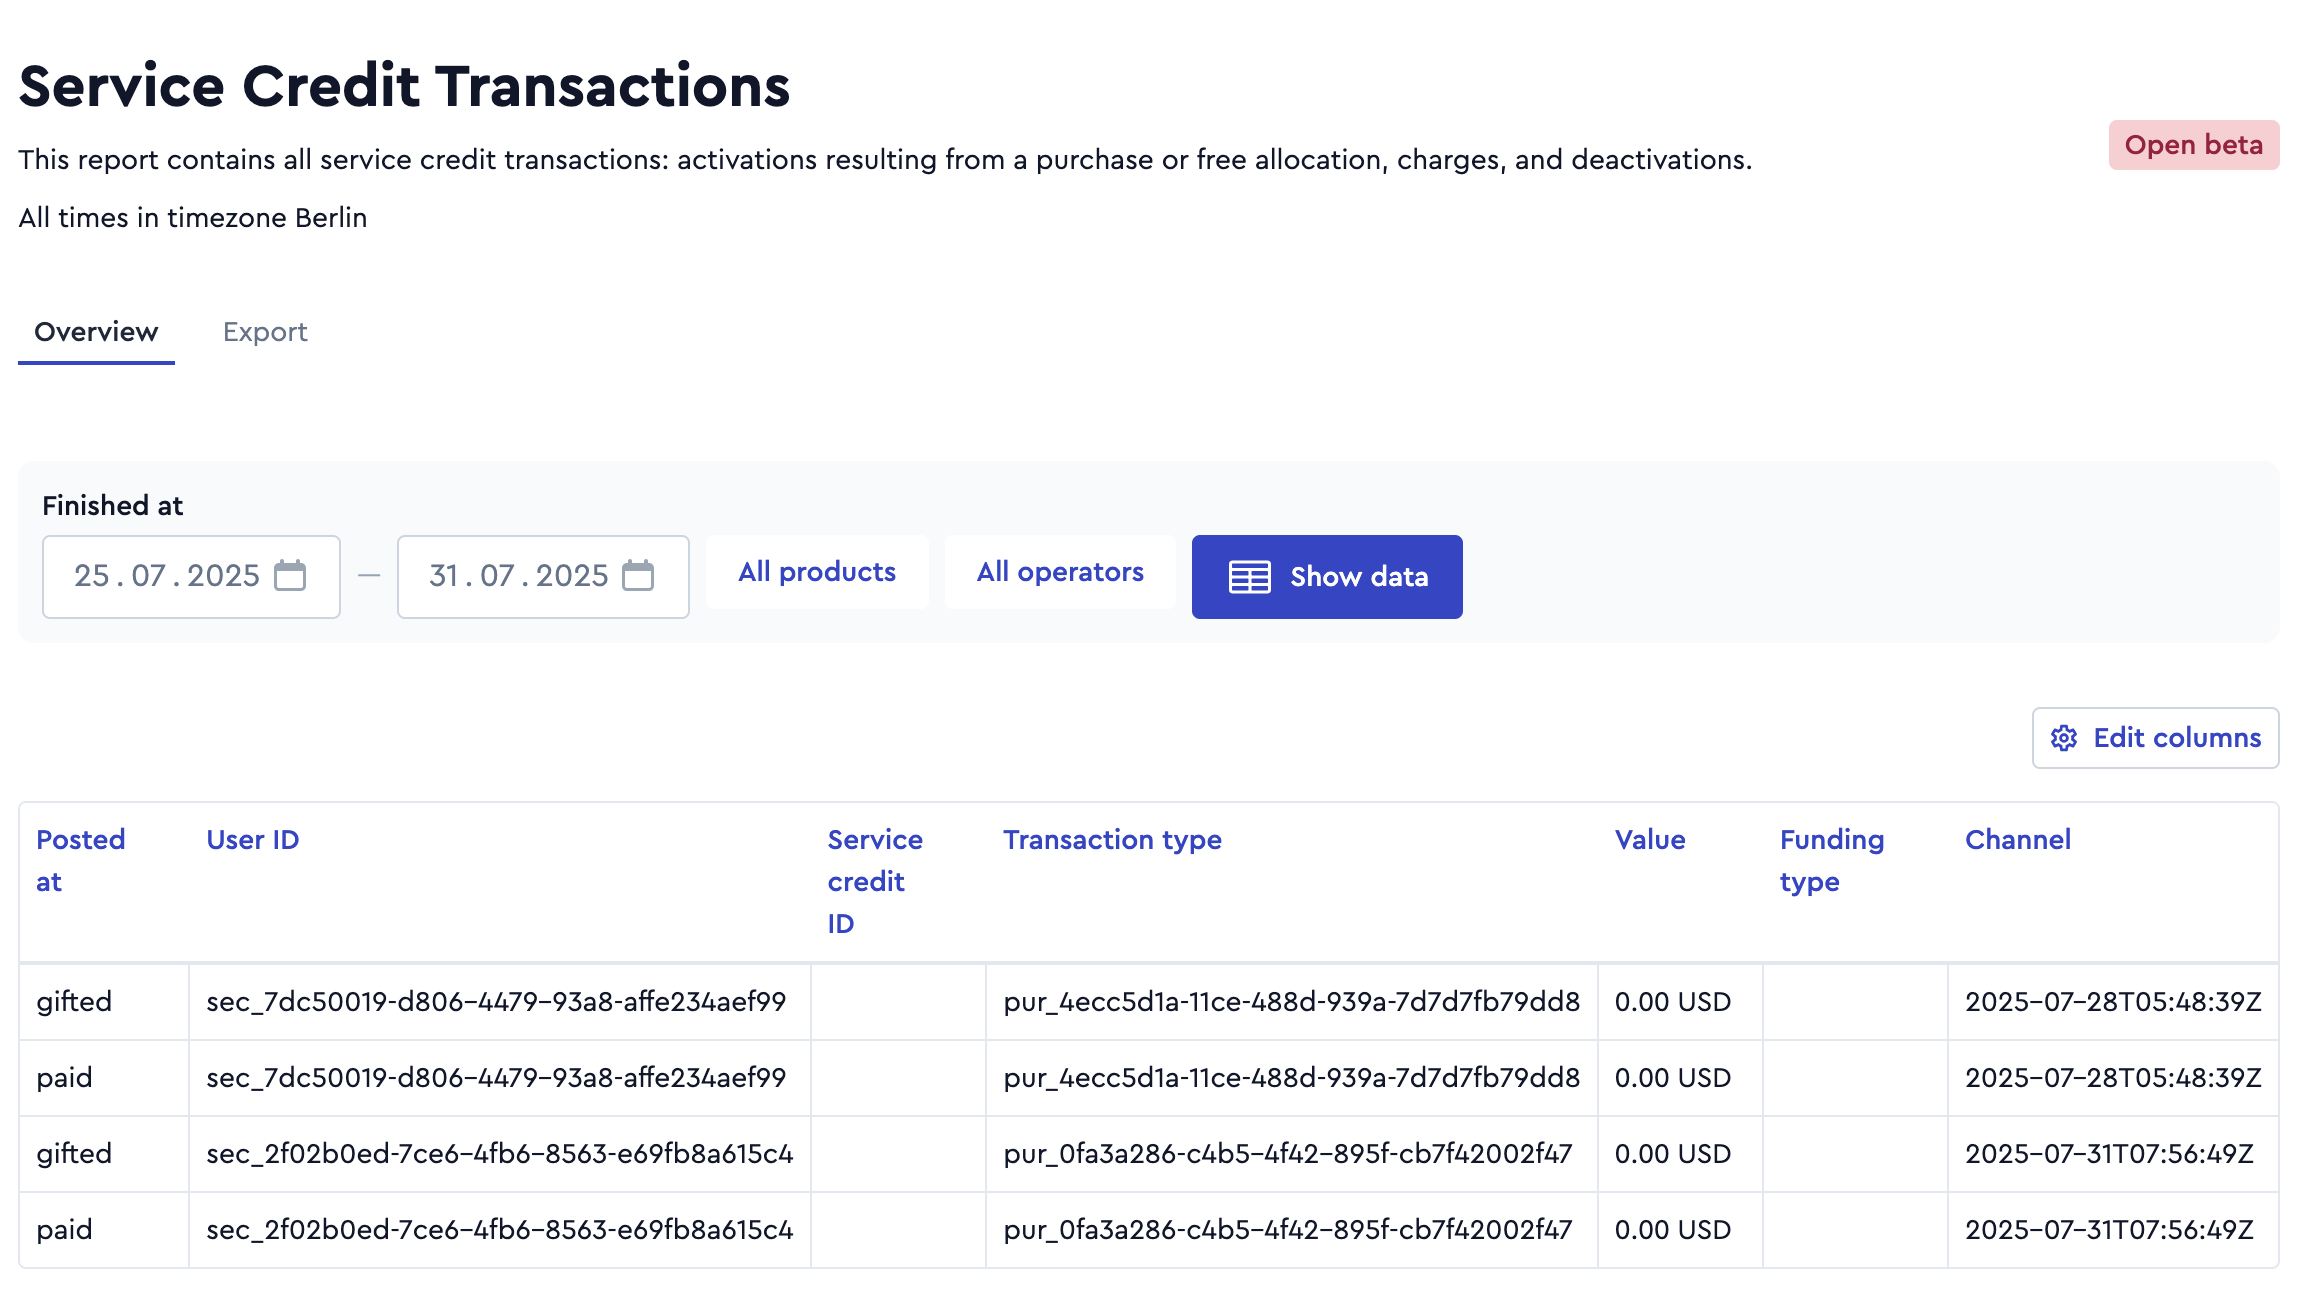Open the All operators filter

(x=1060, y=572)
